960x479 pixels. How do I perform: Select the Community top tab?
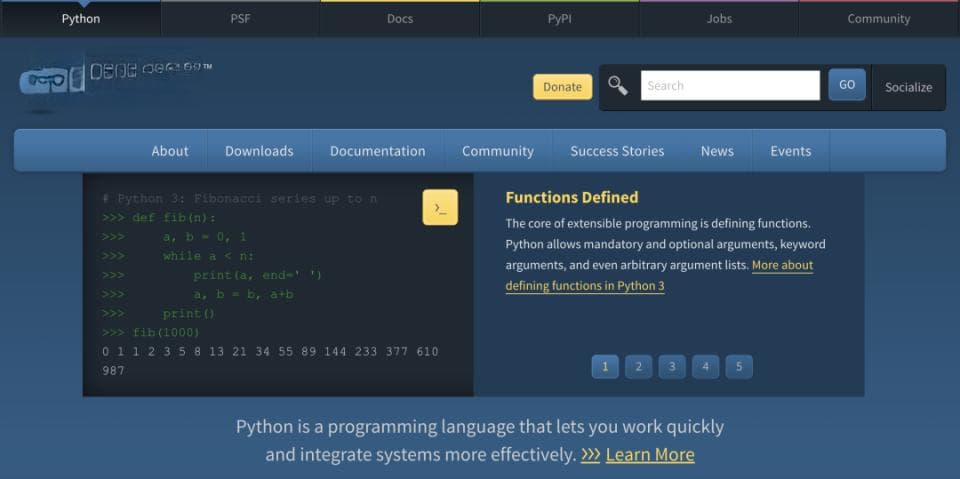click(879, 18)
